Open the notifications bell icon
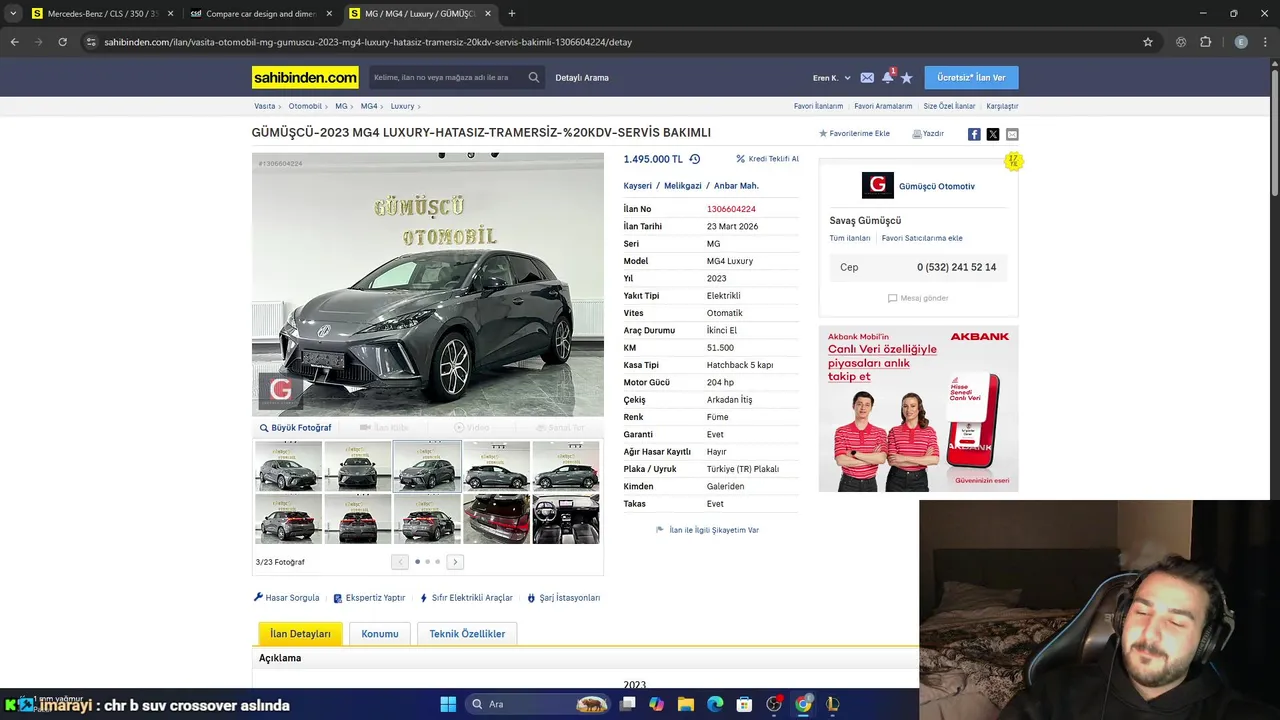The width and height of the screenshot is (1280, 720). point(887,77)
